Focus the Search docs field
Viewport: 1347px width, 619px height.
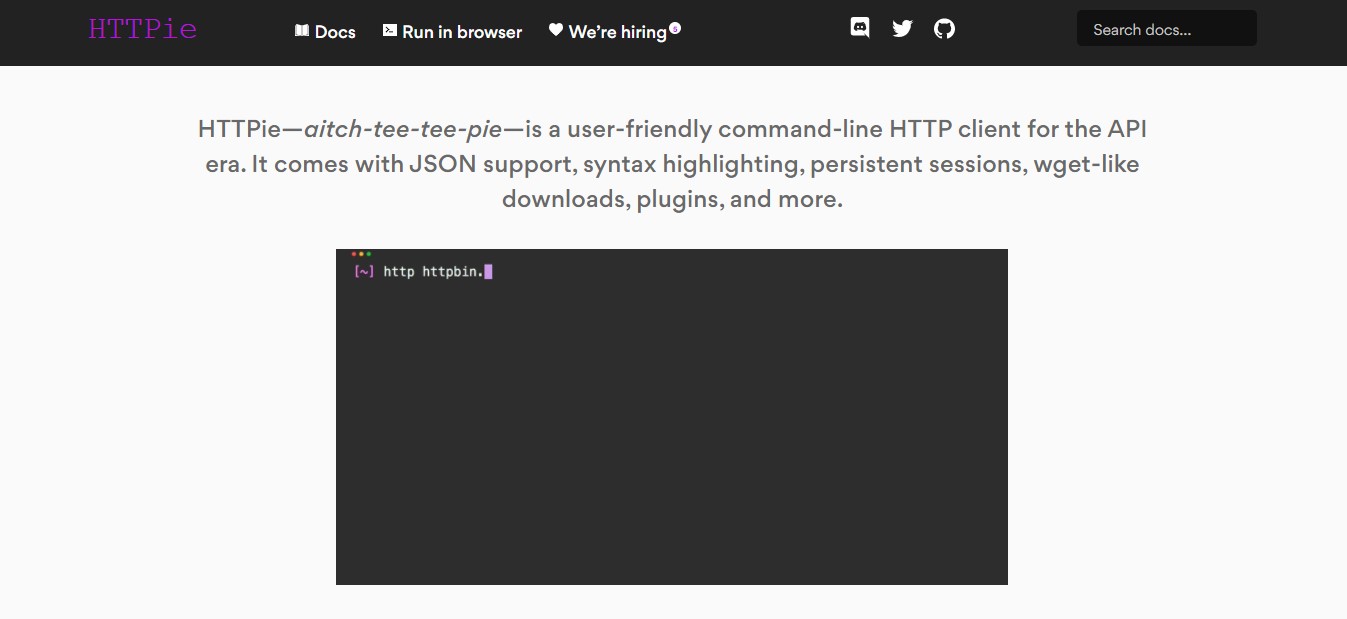(1167, 29)
